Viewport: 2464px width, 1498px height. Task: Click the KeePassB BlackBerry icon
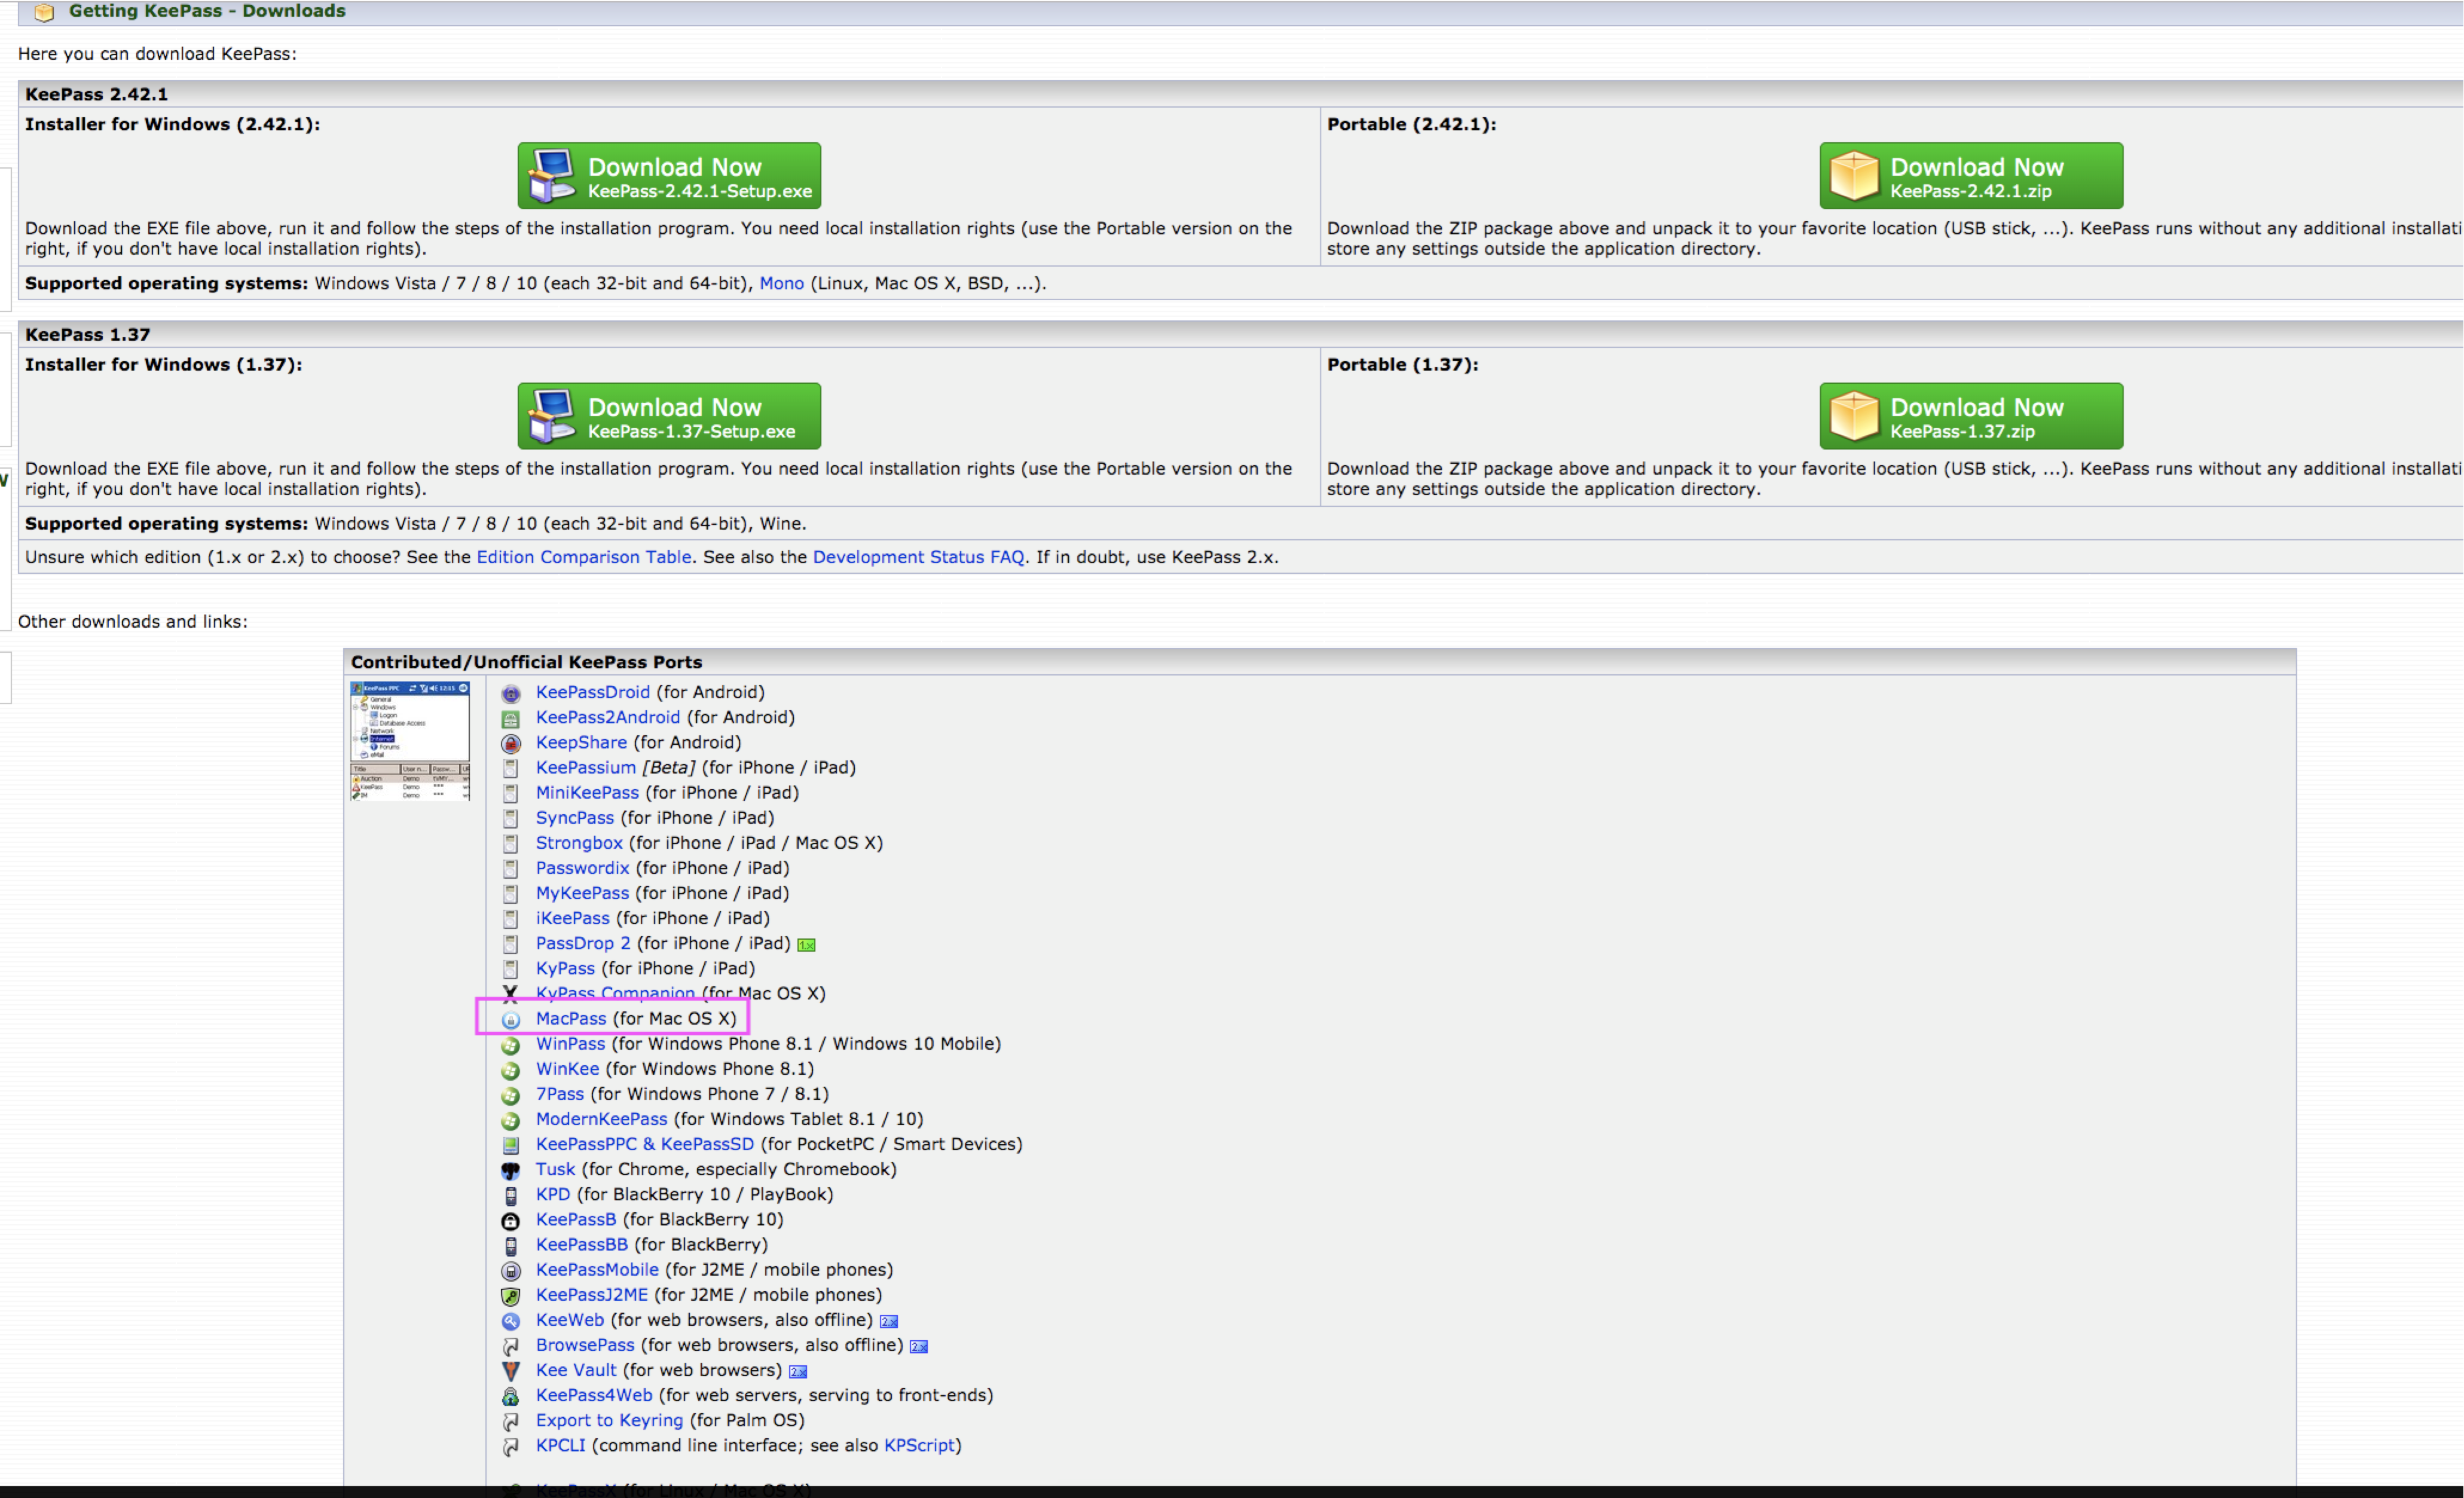click(511, 1220)
